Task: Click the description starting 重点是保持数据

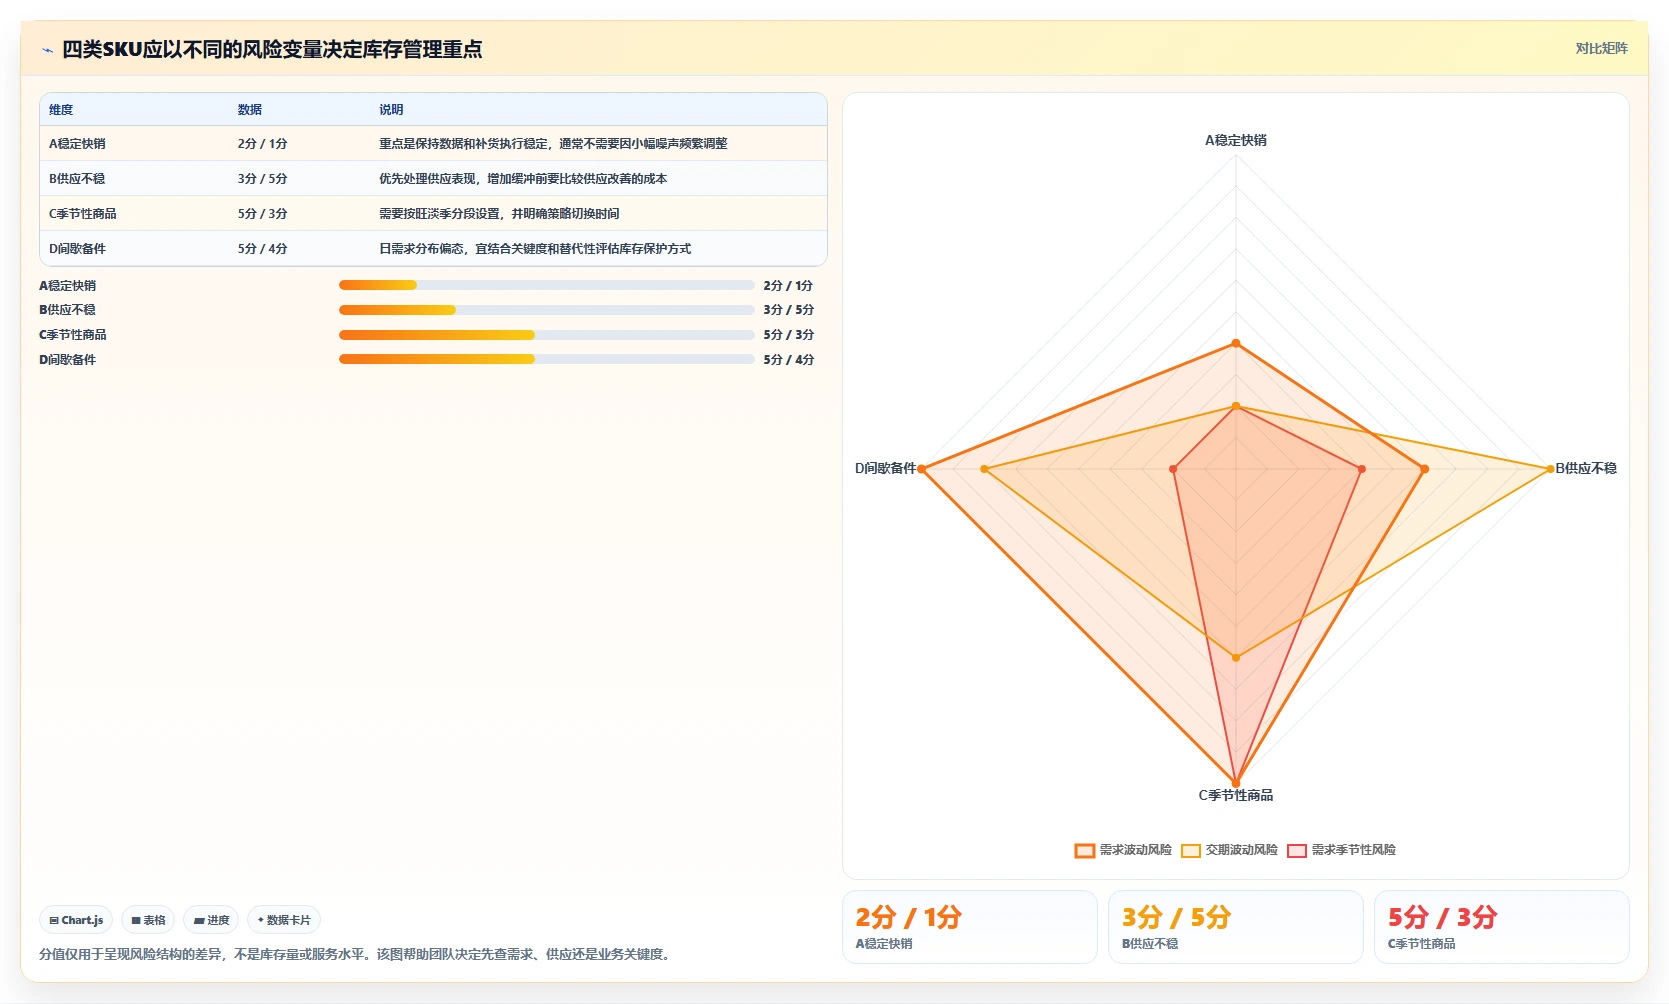Action: point(553,144)
